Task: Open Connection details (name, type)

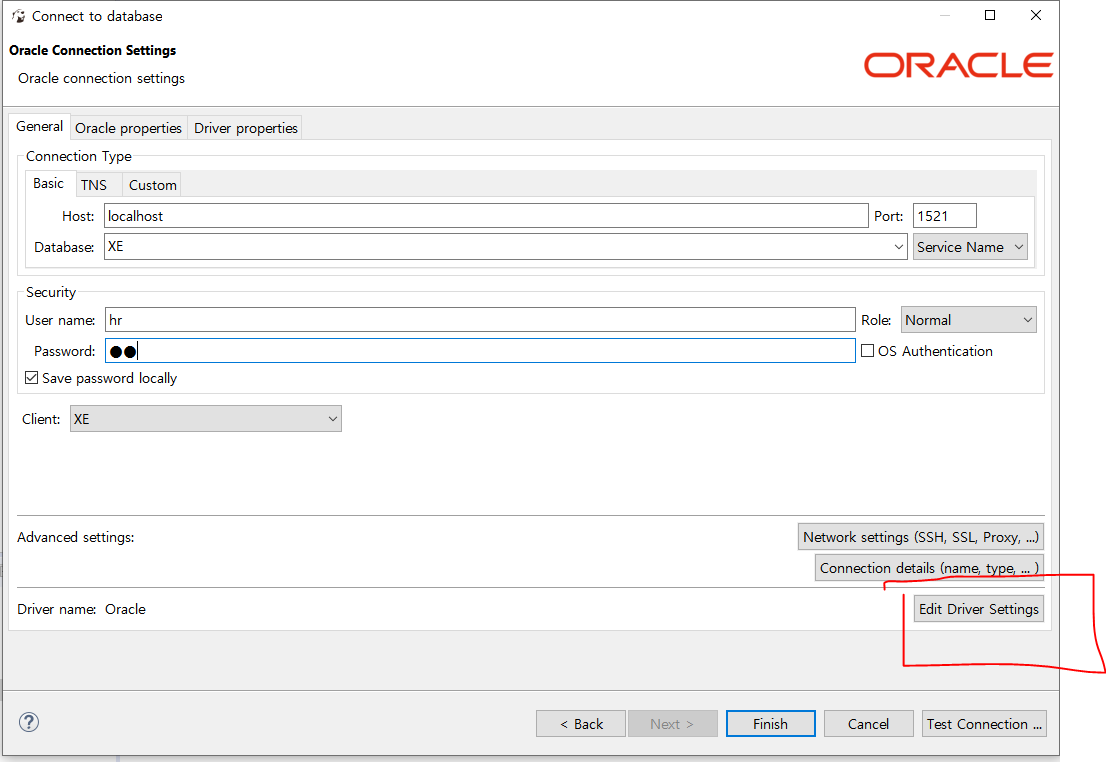Action: (x=929, y=568)
